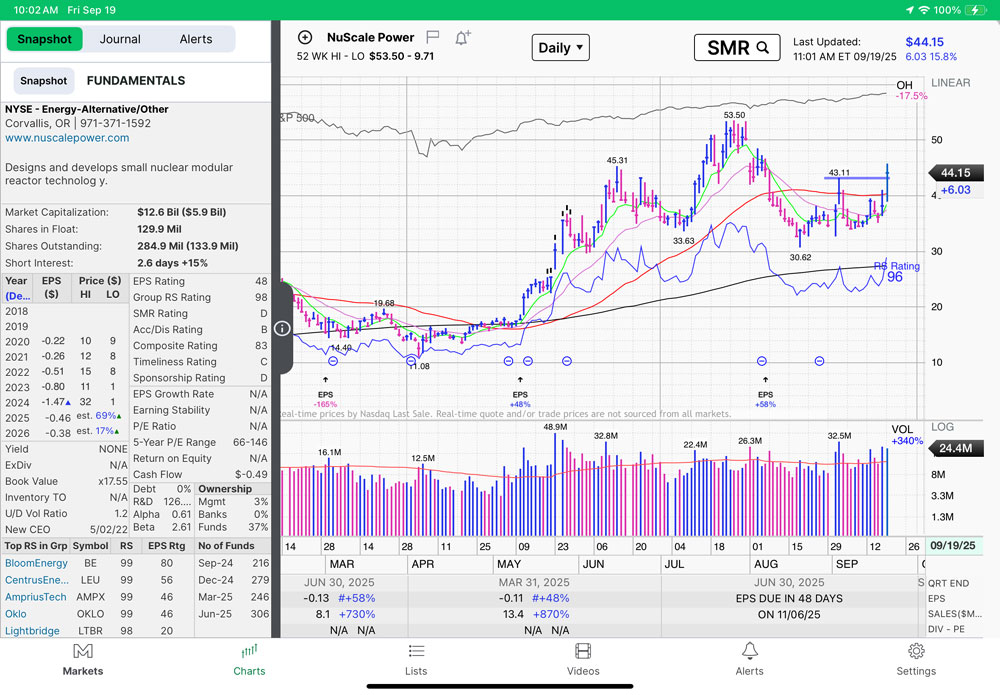Open bottom bar Alerts bell
Image resolution: width=1000 pixels, height=695 pixels.
pyautogui.click(x=749, y=659)
